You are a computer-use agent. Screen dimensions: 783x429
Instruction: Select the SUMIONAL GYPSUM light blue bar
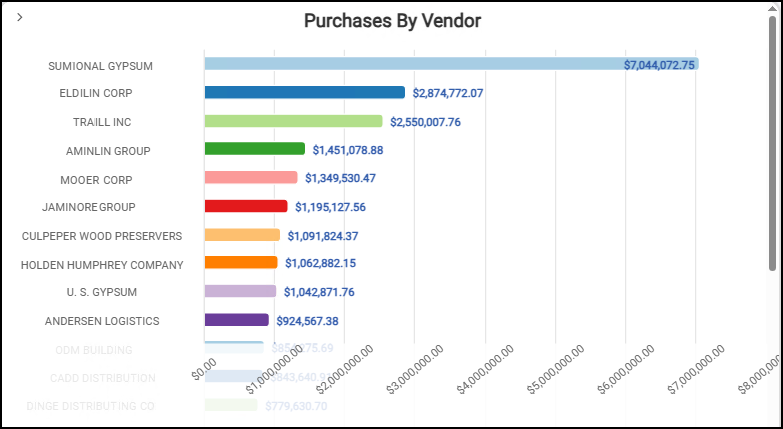[451, 63]
